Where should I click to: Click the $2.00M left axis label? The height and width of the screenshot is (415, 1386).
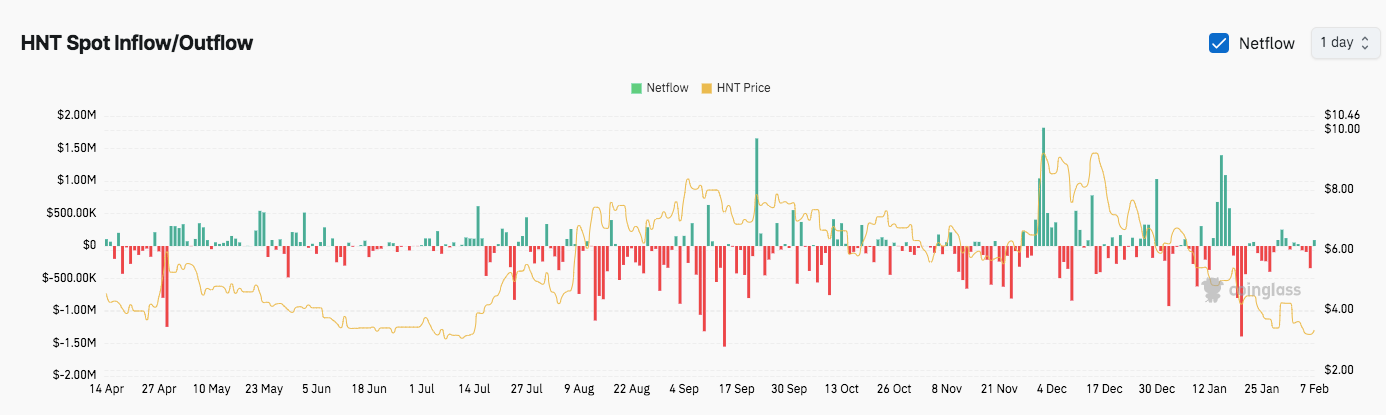(77, 115)
